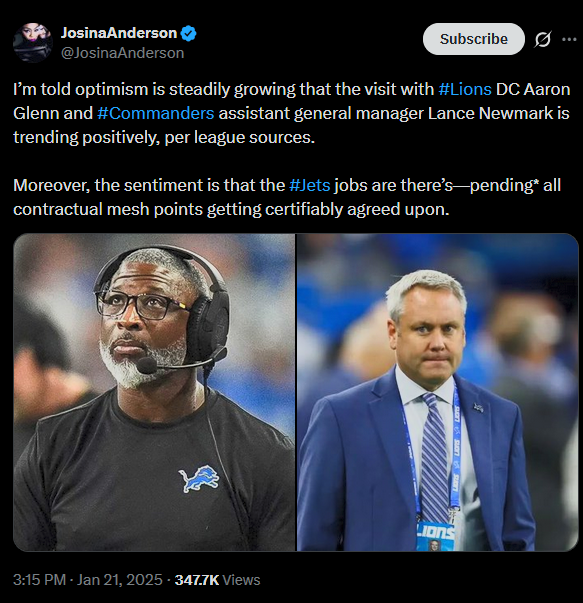Expand the photo of the man in the blue suit
This screenshot has height=603, width=583.
[x=438, y=392]
